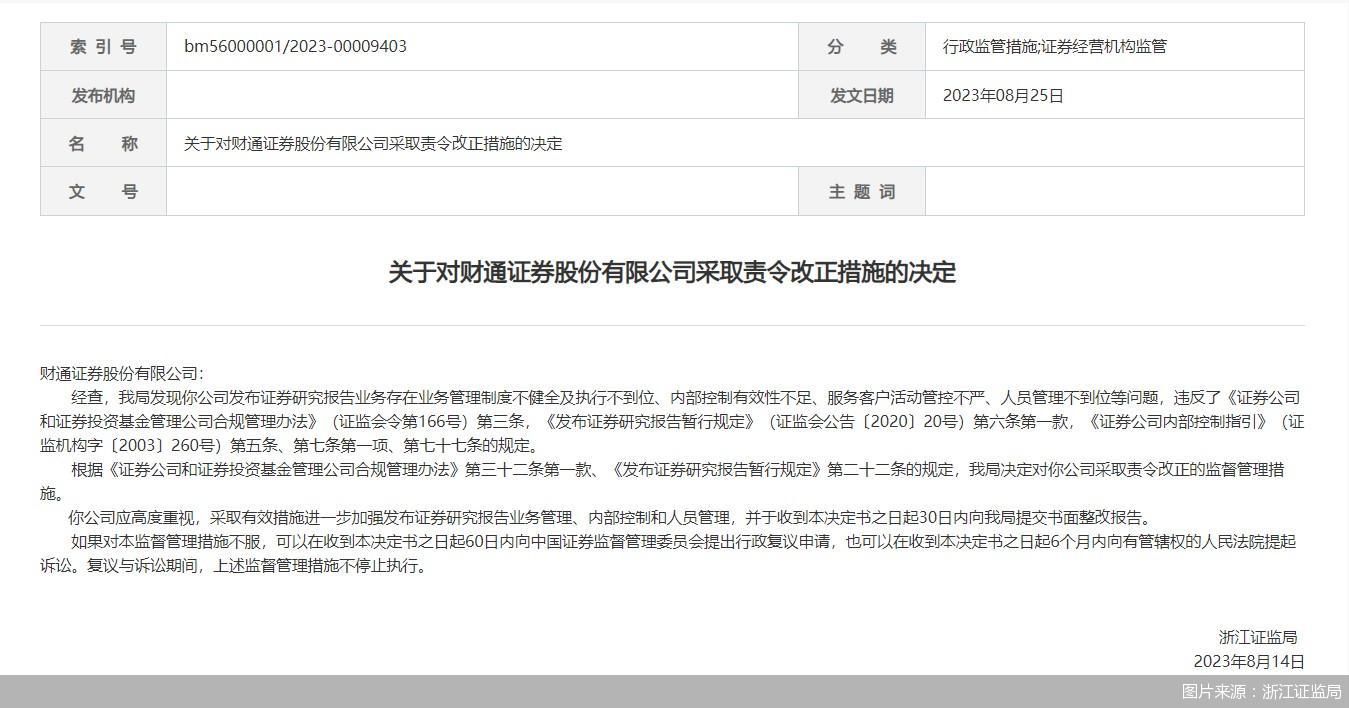Click paragraph beginning 你公司应高度重视
Image resolution: width=1349 pixels, height=708 pixels.
(610, 517)
